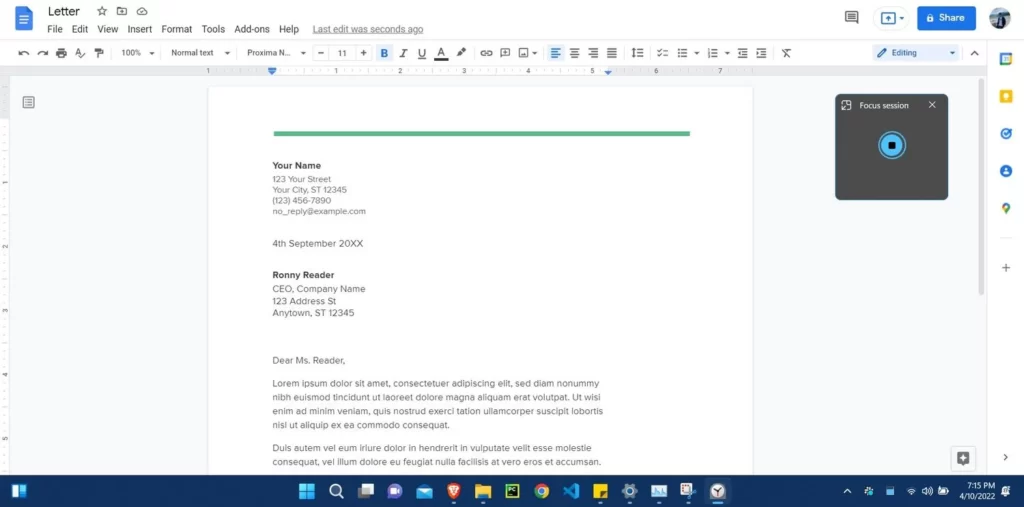Open the highlight color marker
The height and width of the screenshot is (507, 1024).
coord(461,53)
